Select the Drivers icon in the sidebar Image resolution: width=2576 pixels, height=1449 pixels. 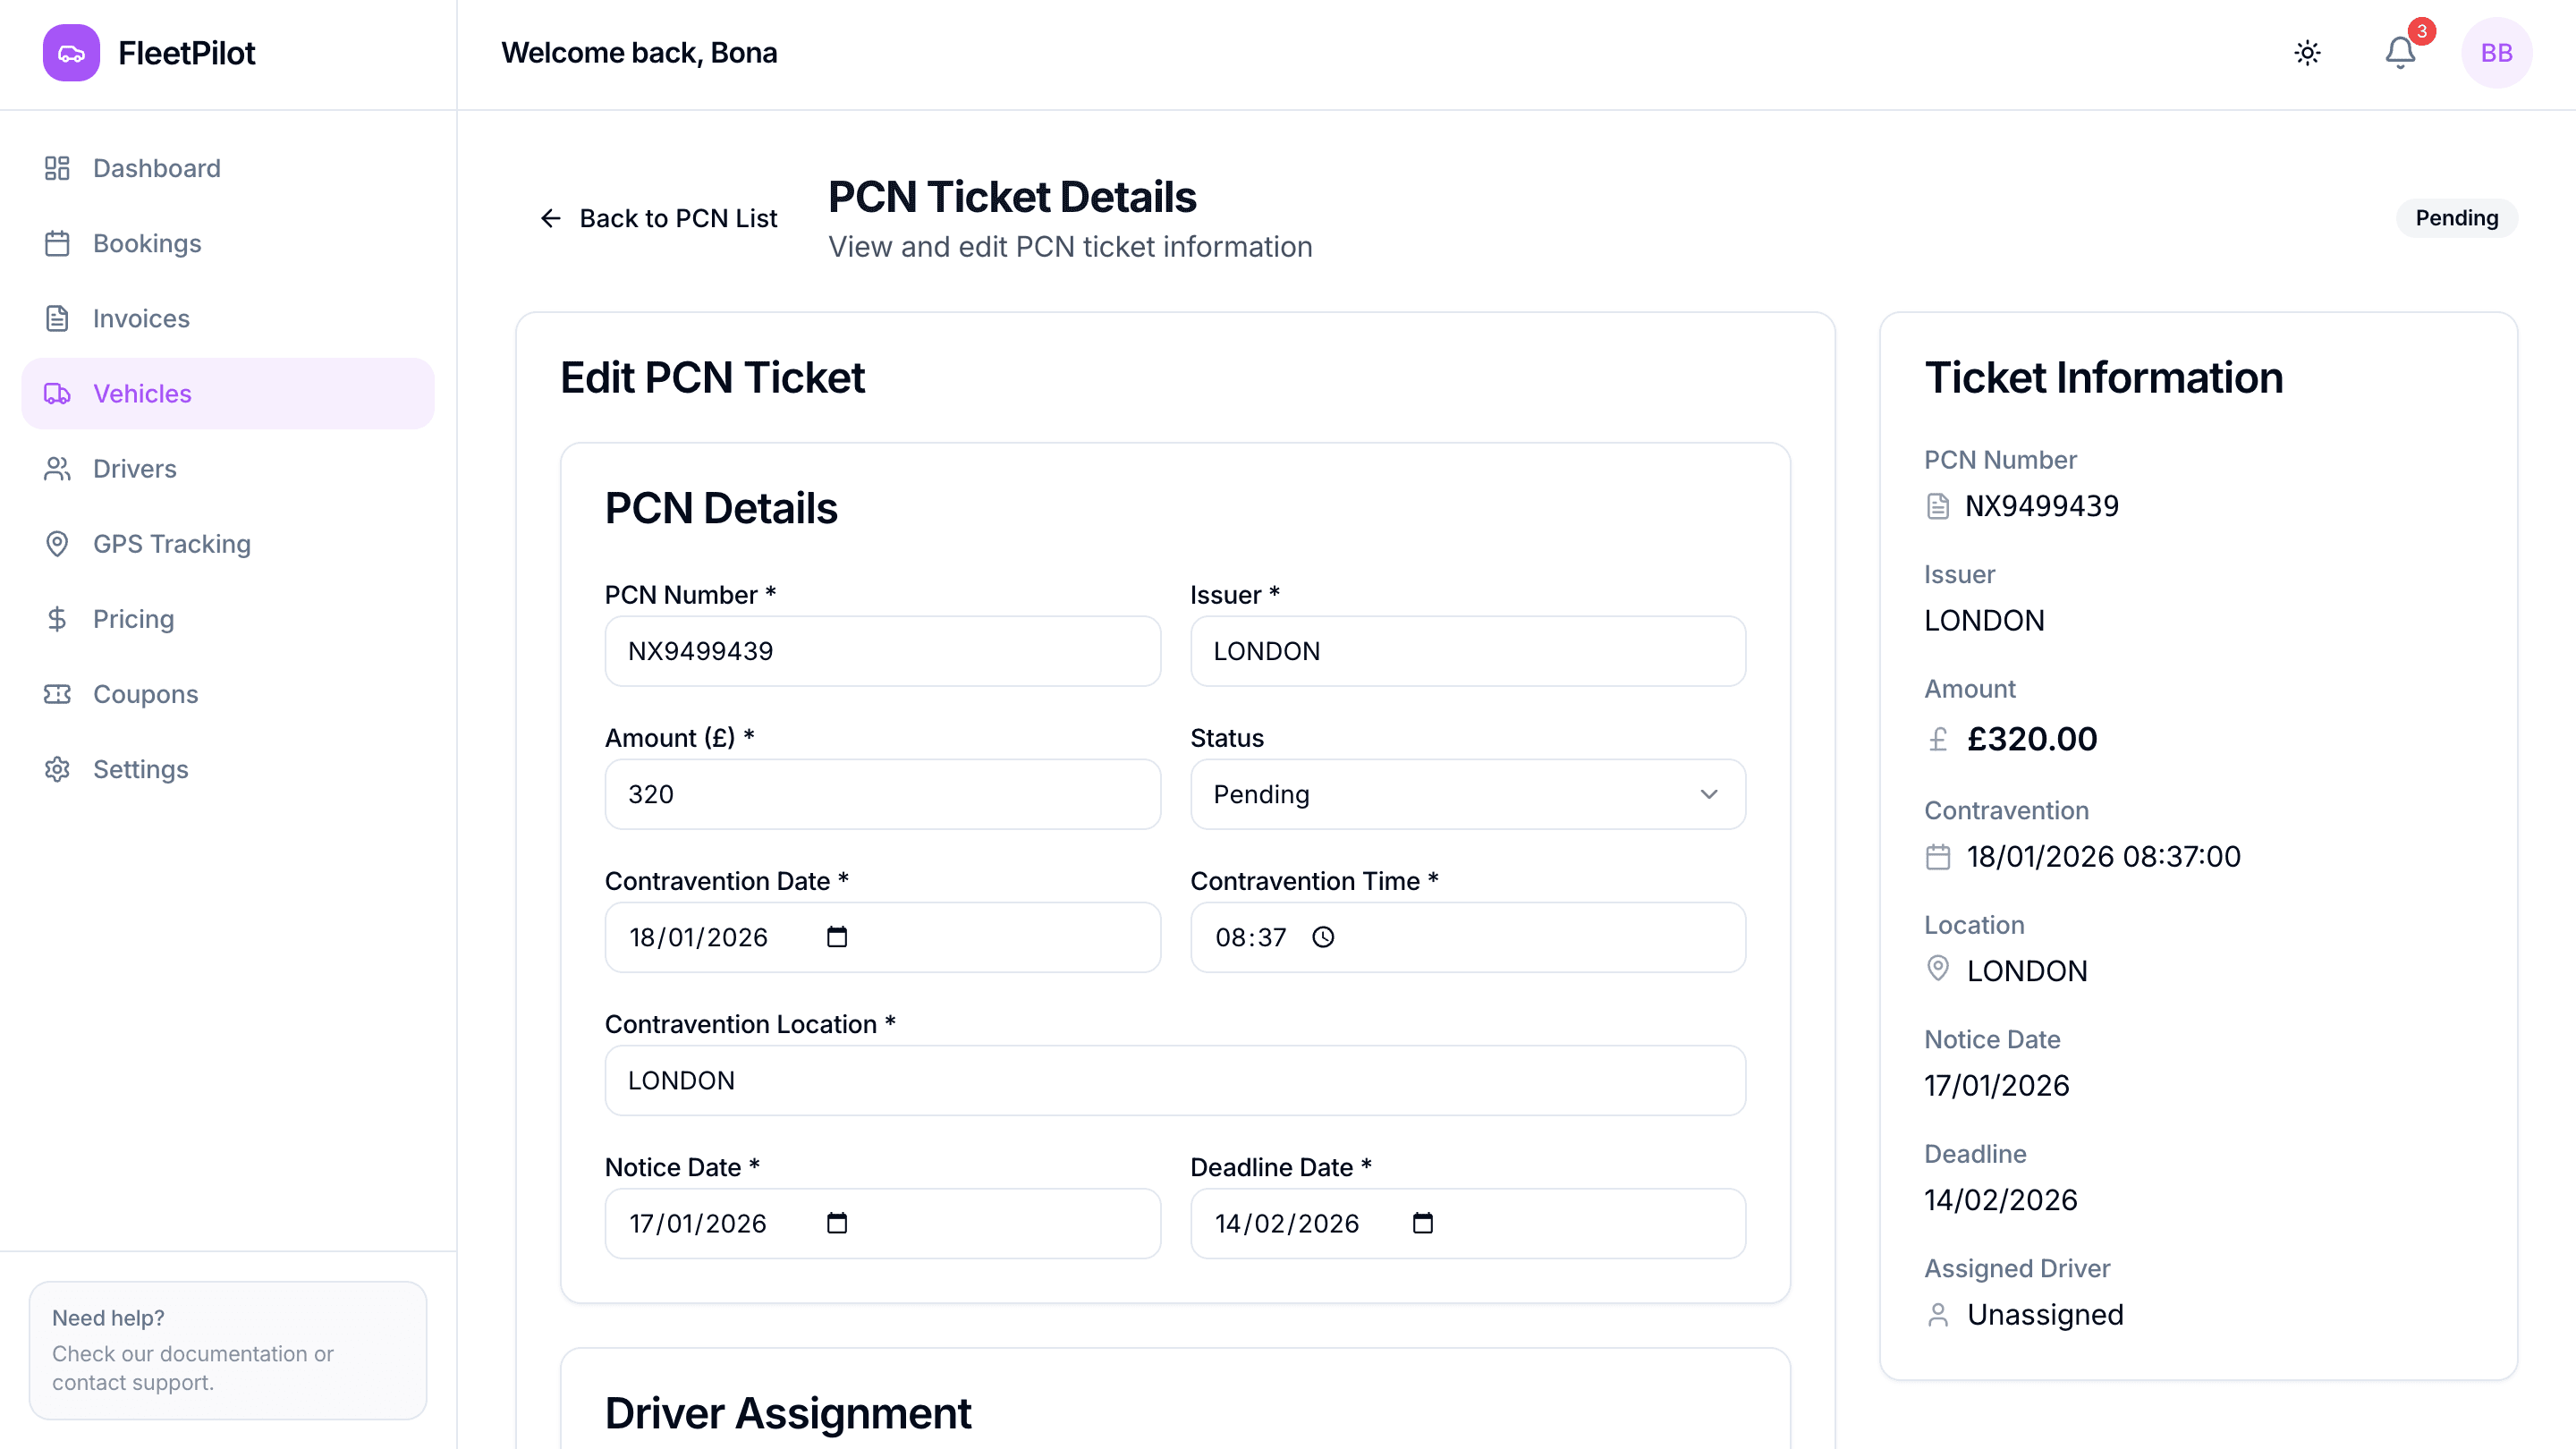(57, 468)
